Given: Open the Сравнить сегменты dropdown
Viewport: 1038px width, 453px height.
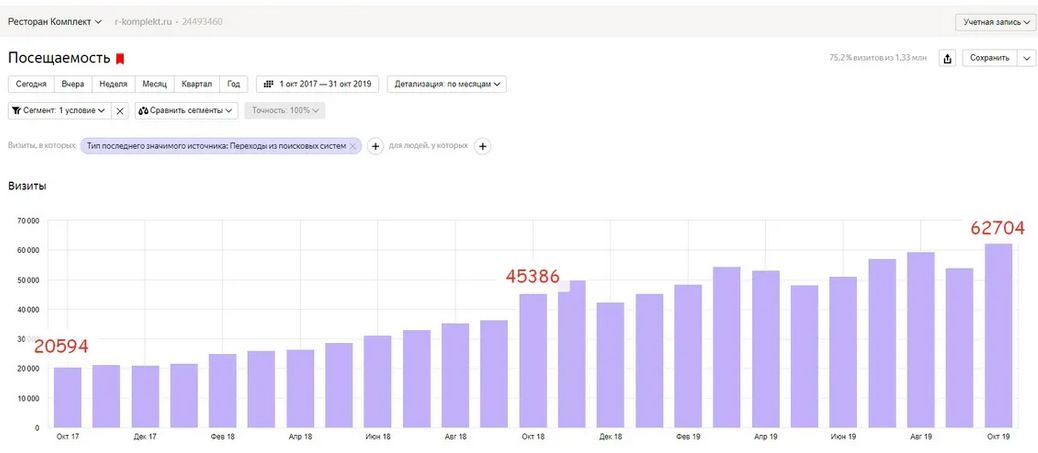Looking at the screenshot, I should coord(187,111).
